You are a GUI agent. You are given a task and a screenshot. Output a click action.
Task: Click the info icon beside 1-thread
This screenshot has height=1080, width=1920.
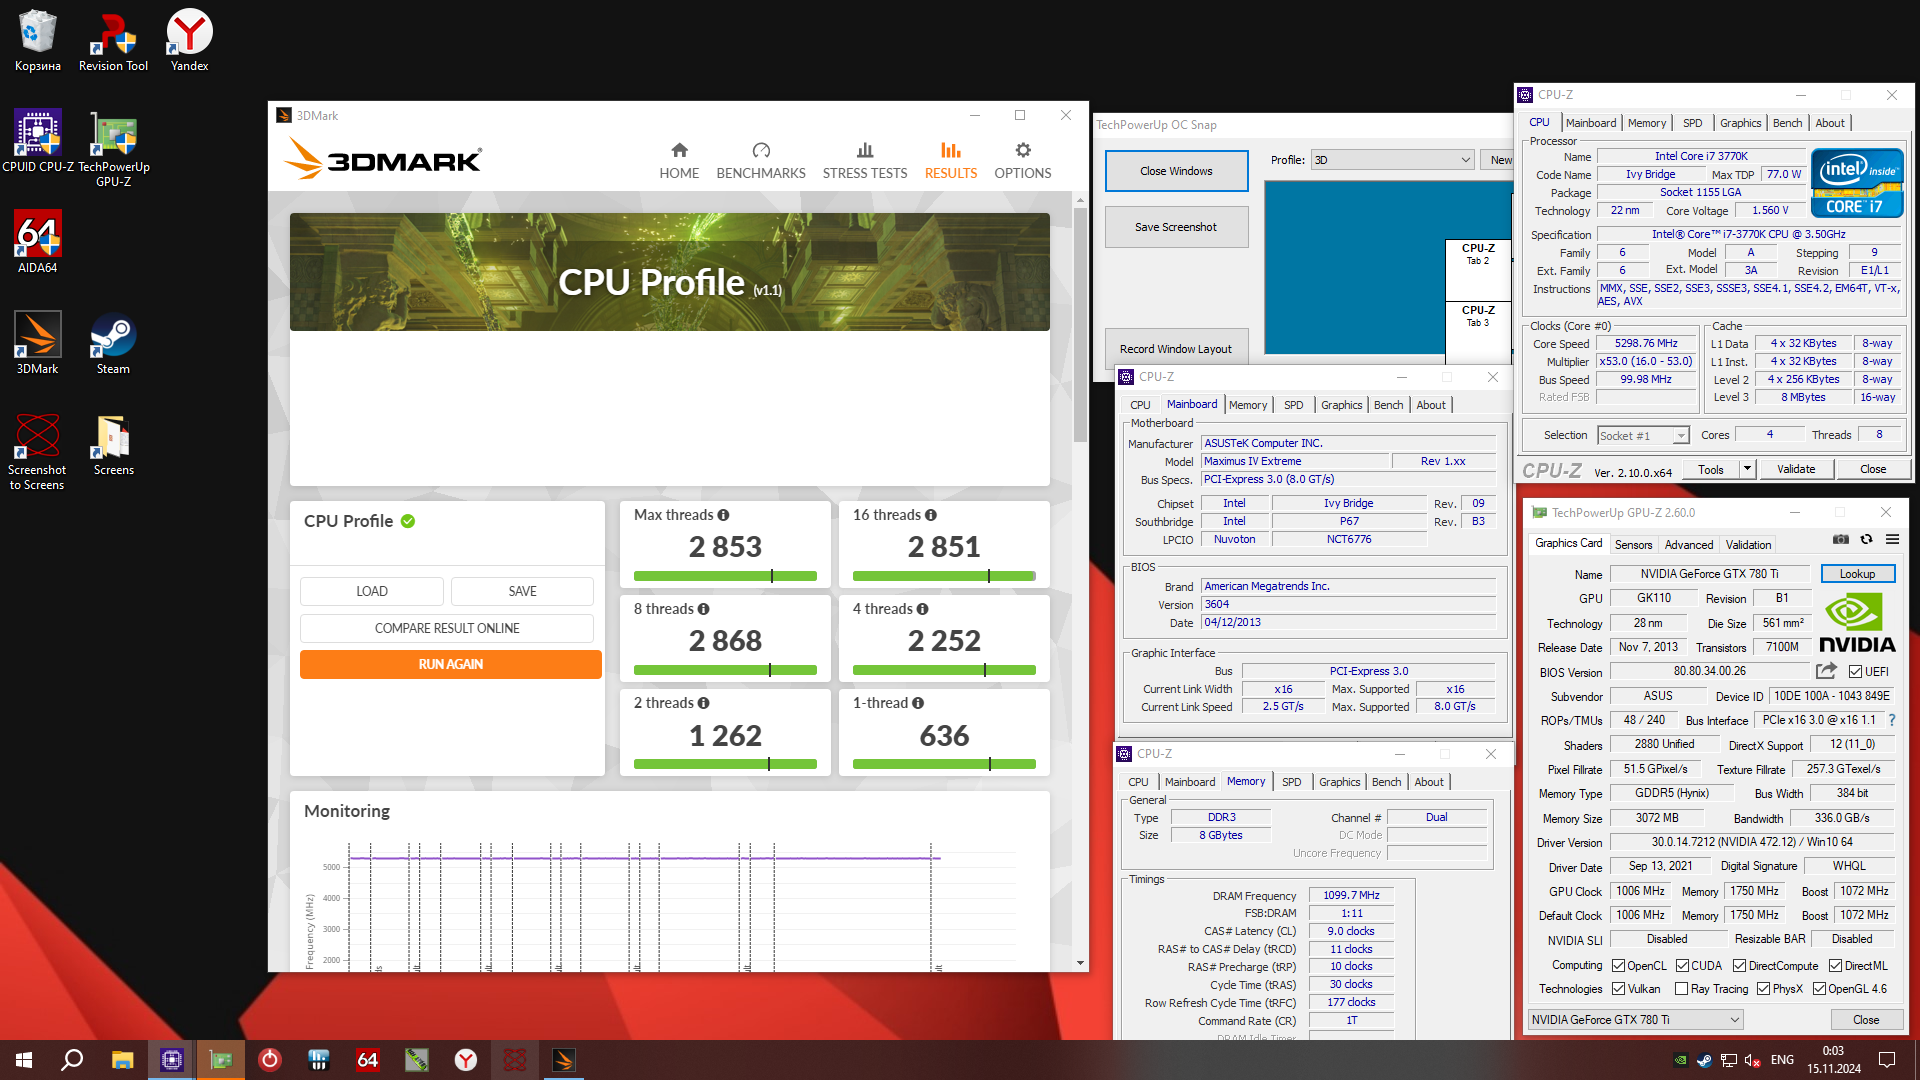[x=918, y=703]
